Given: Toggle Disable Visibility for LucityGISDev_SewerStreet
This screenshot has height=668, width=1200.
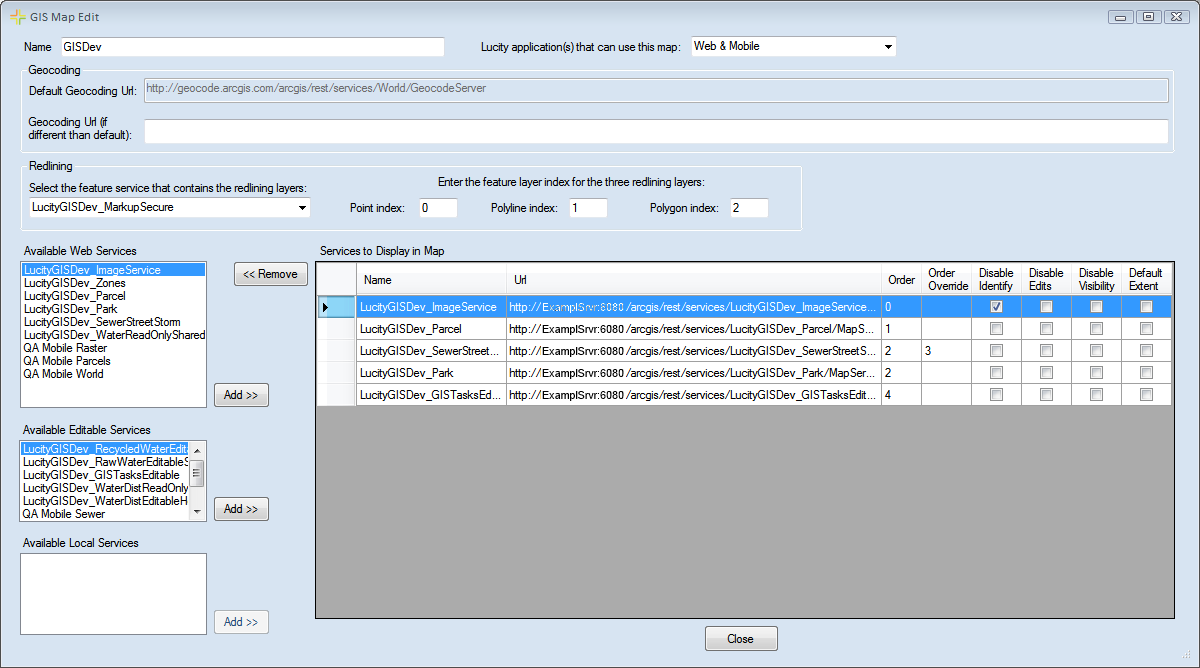Looking at the screenshot, I should click(1096, 350).
